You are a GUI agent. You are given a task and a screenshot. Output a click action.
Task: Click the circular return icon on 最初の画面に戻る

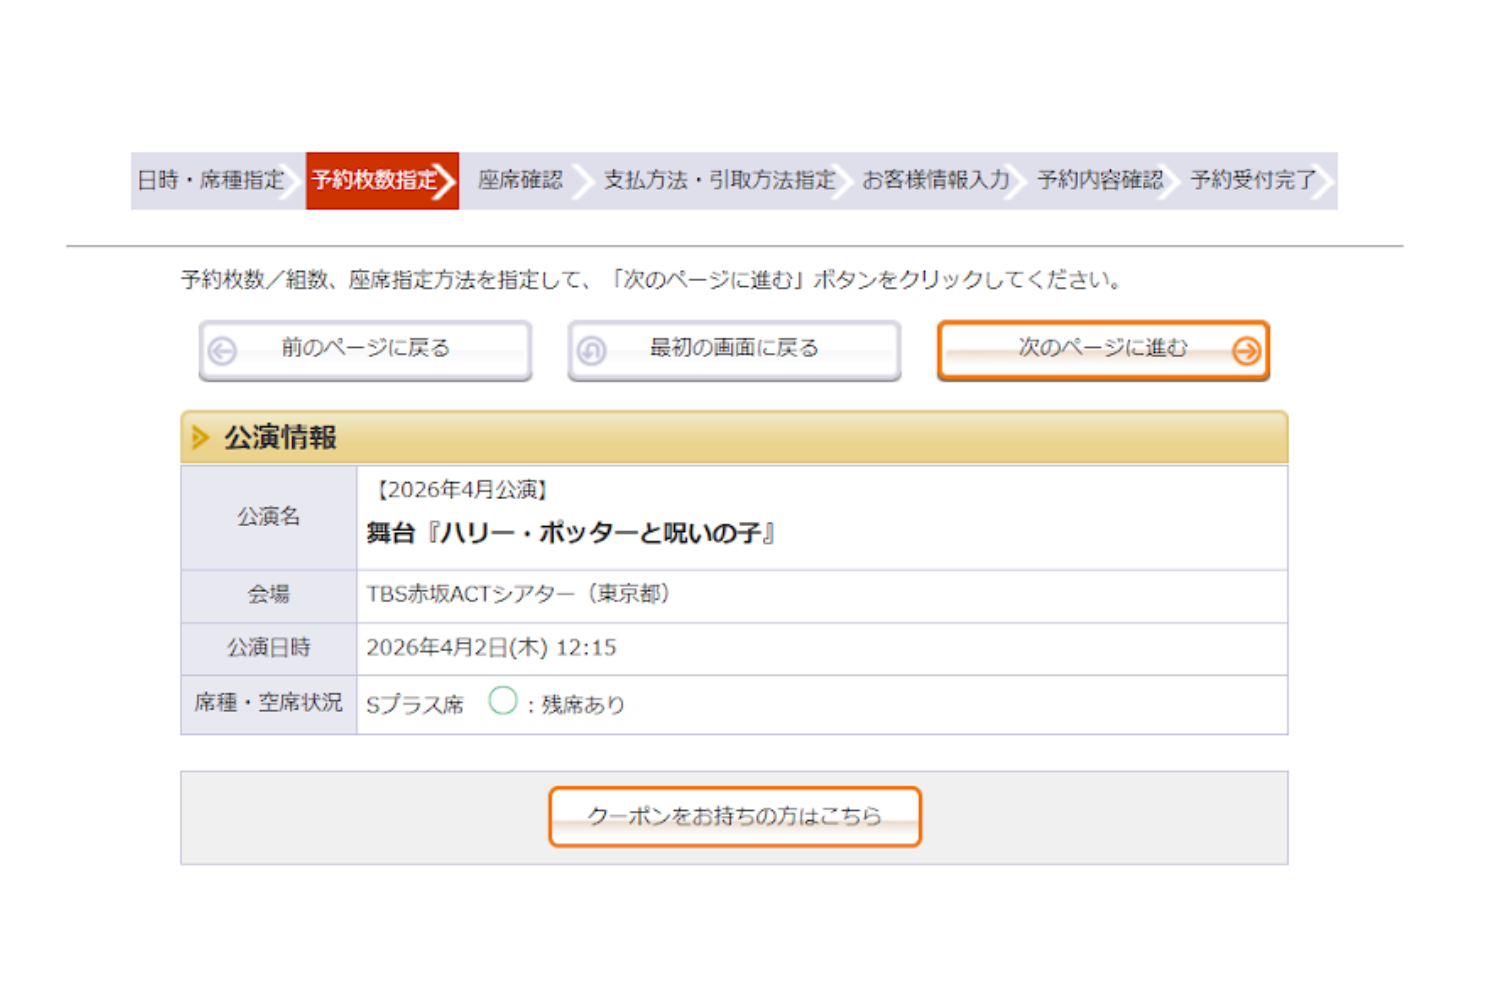[x=591, y=351]
